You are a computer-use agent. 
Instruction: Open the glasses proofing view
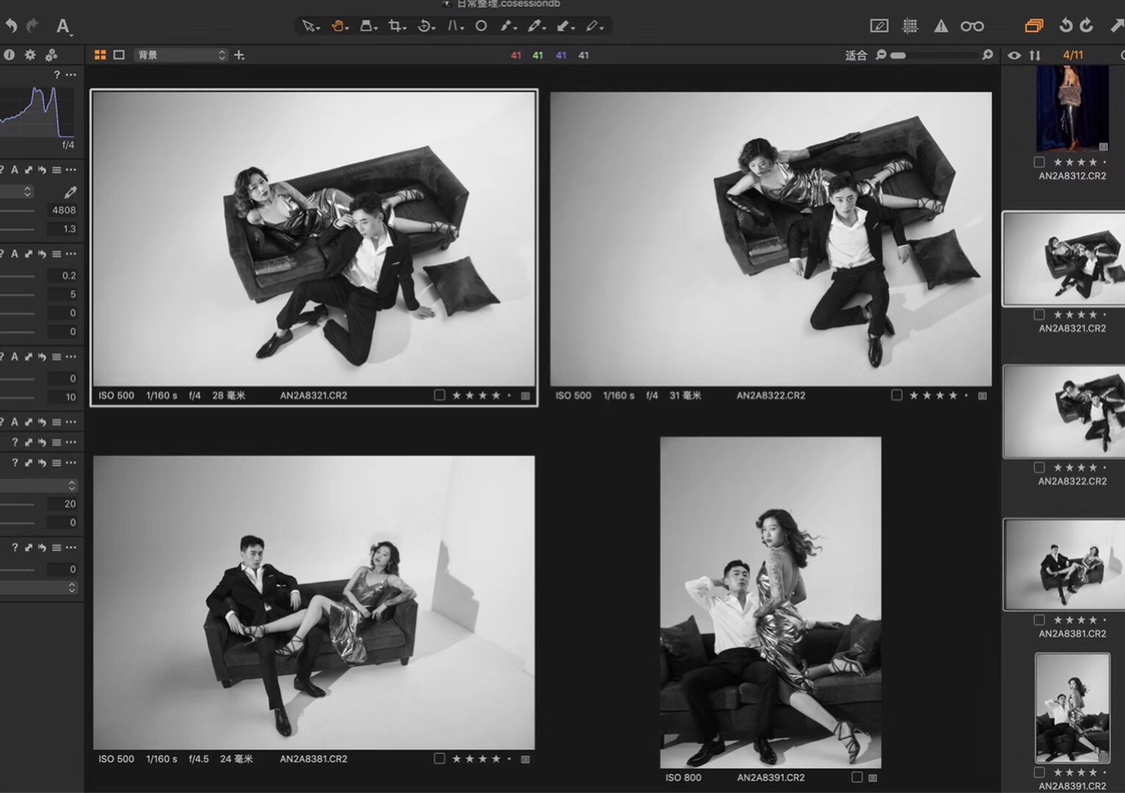click(972, 26)
